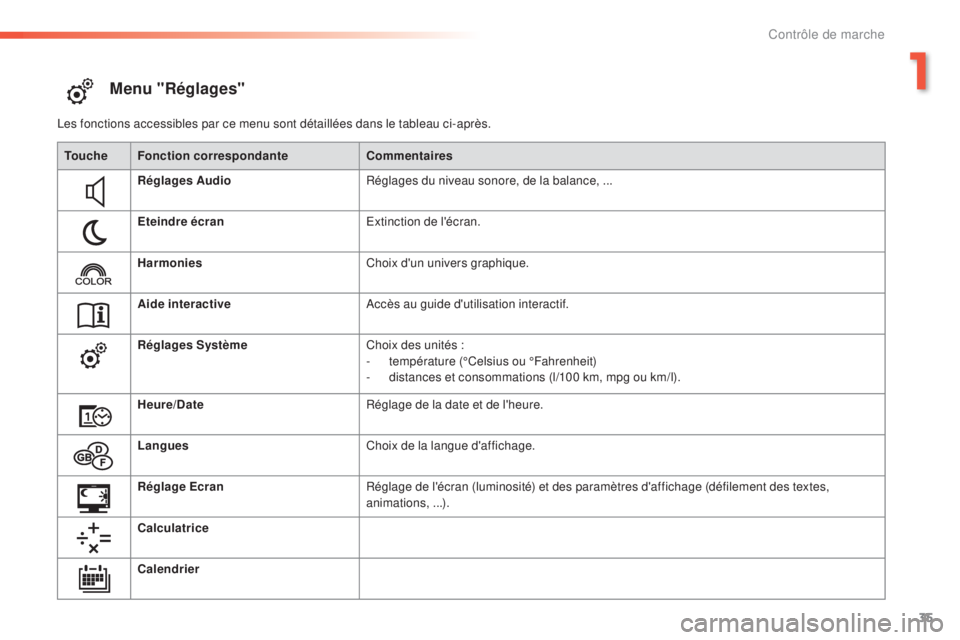Viewport: 960px width, 640px height.
Task: Click the calendar-clock icon for Heure/Date
Action: (x=95, y=416)
